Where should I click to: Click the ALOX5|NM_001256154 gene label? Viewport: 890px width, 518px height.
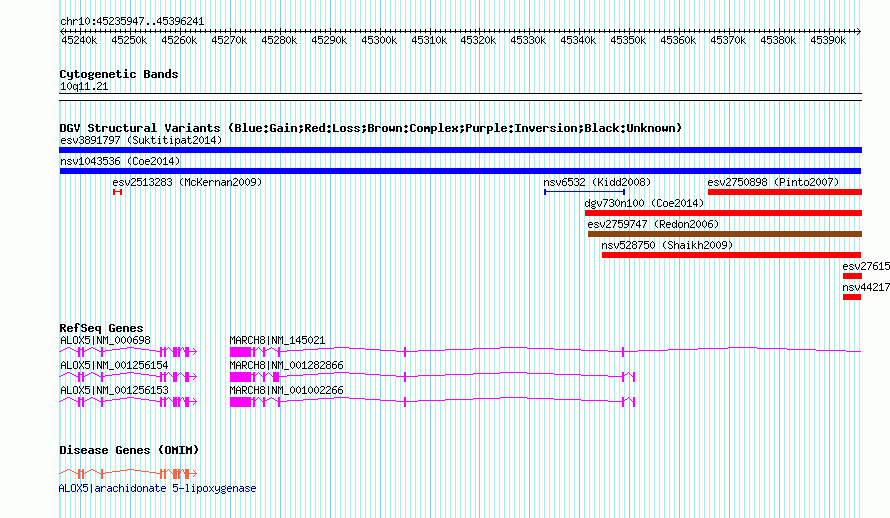(x=115, y=365)
